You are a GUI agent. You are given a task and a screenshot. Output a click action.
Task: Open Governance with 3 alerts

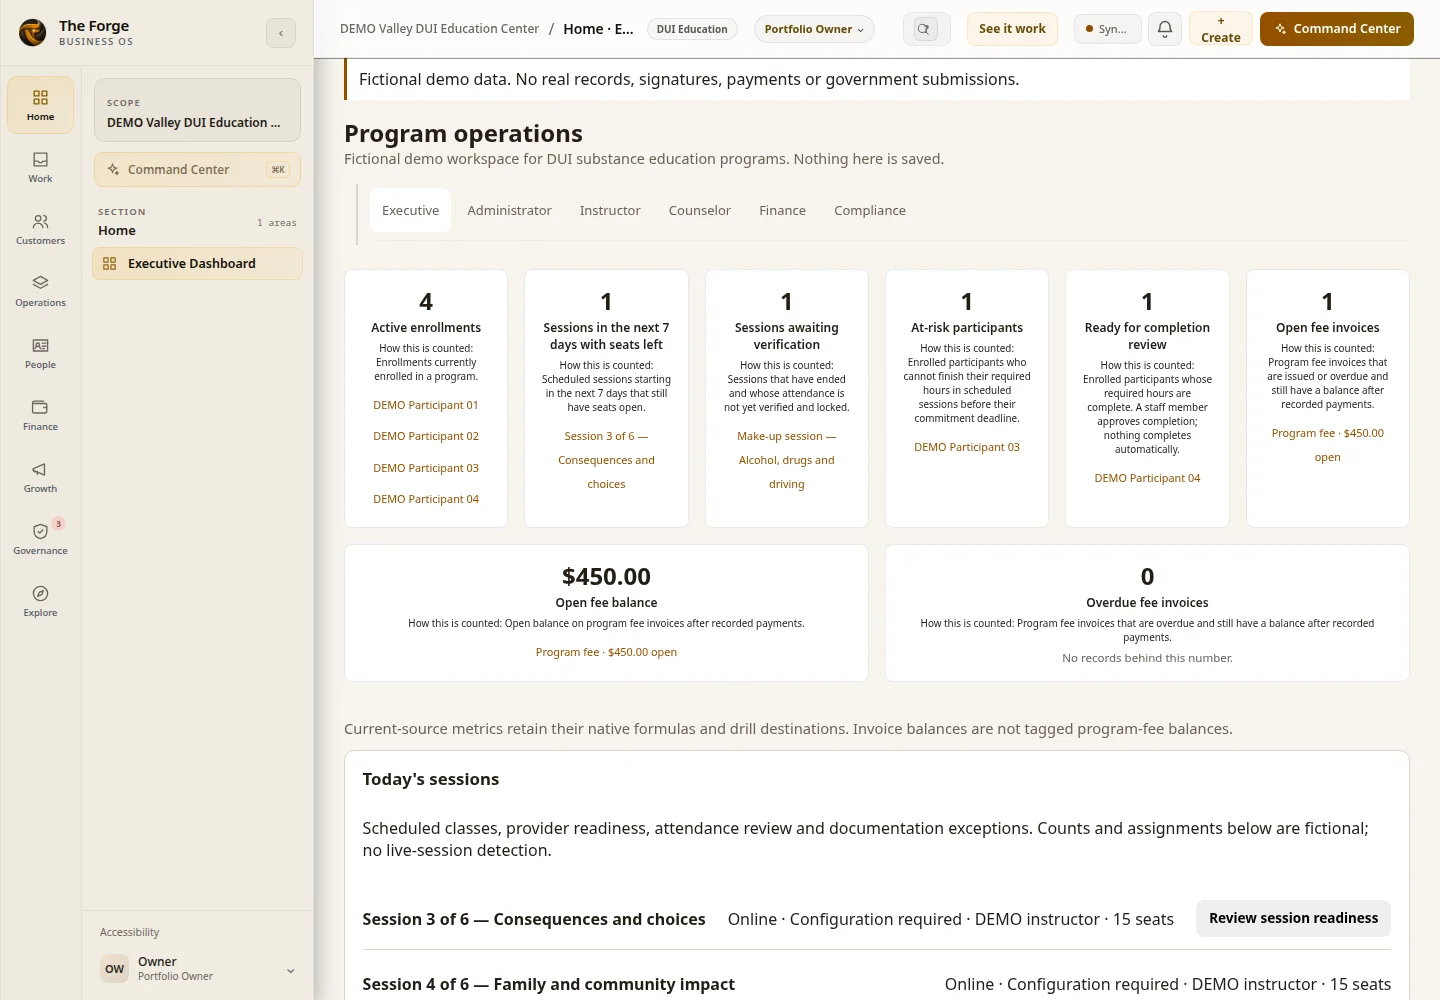click(x=40, y=539)
